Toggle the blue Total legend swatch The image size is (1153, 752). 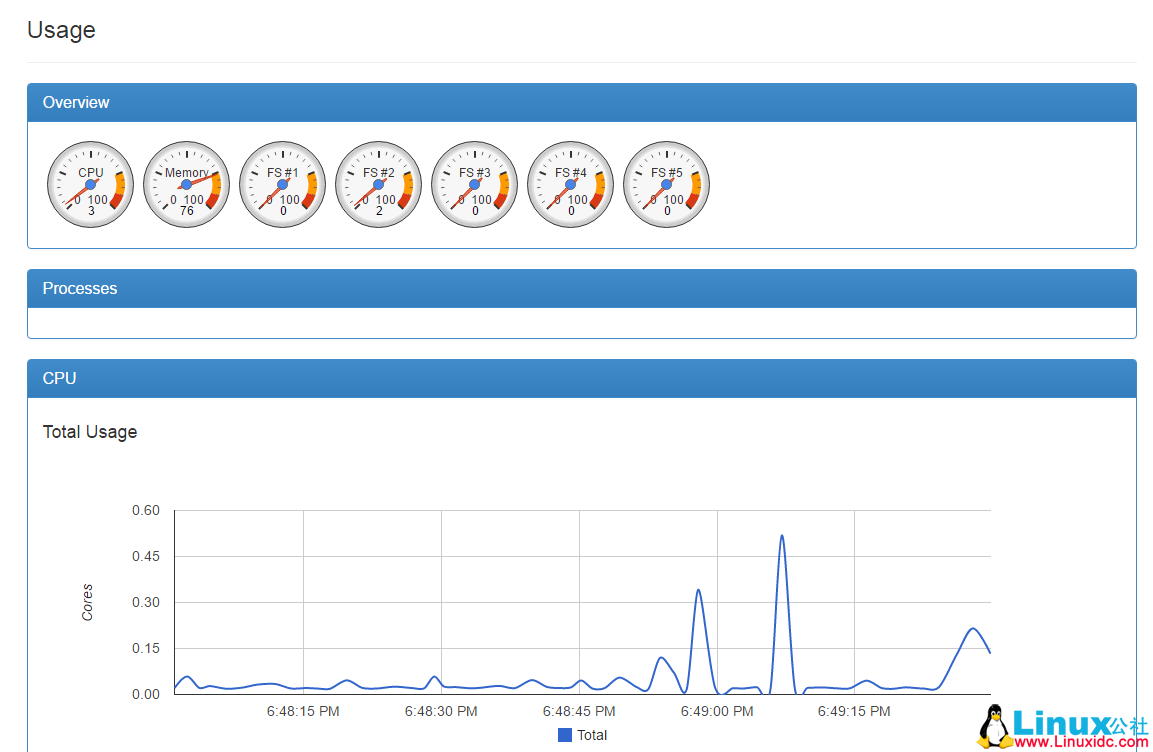565,735
